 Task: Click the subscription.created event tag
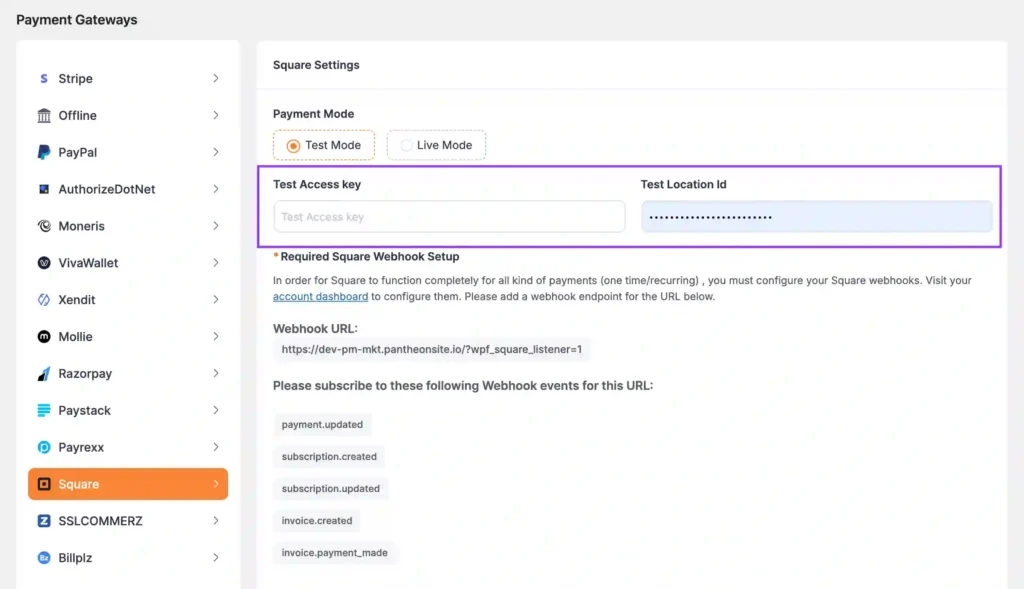tap(329, 456)
